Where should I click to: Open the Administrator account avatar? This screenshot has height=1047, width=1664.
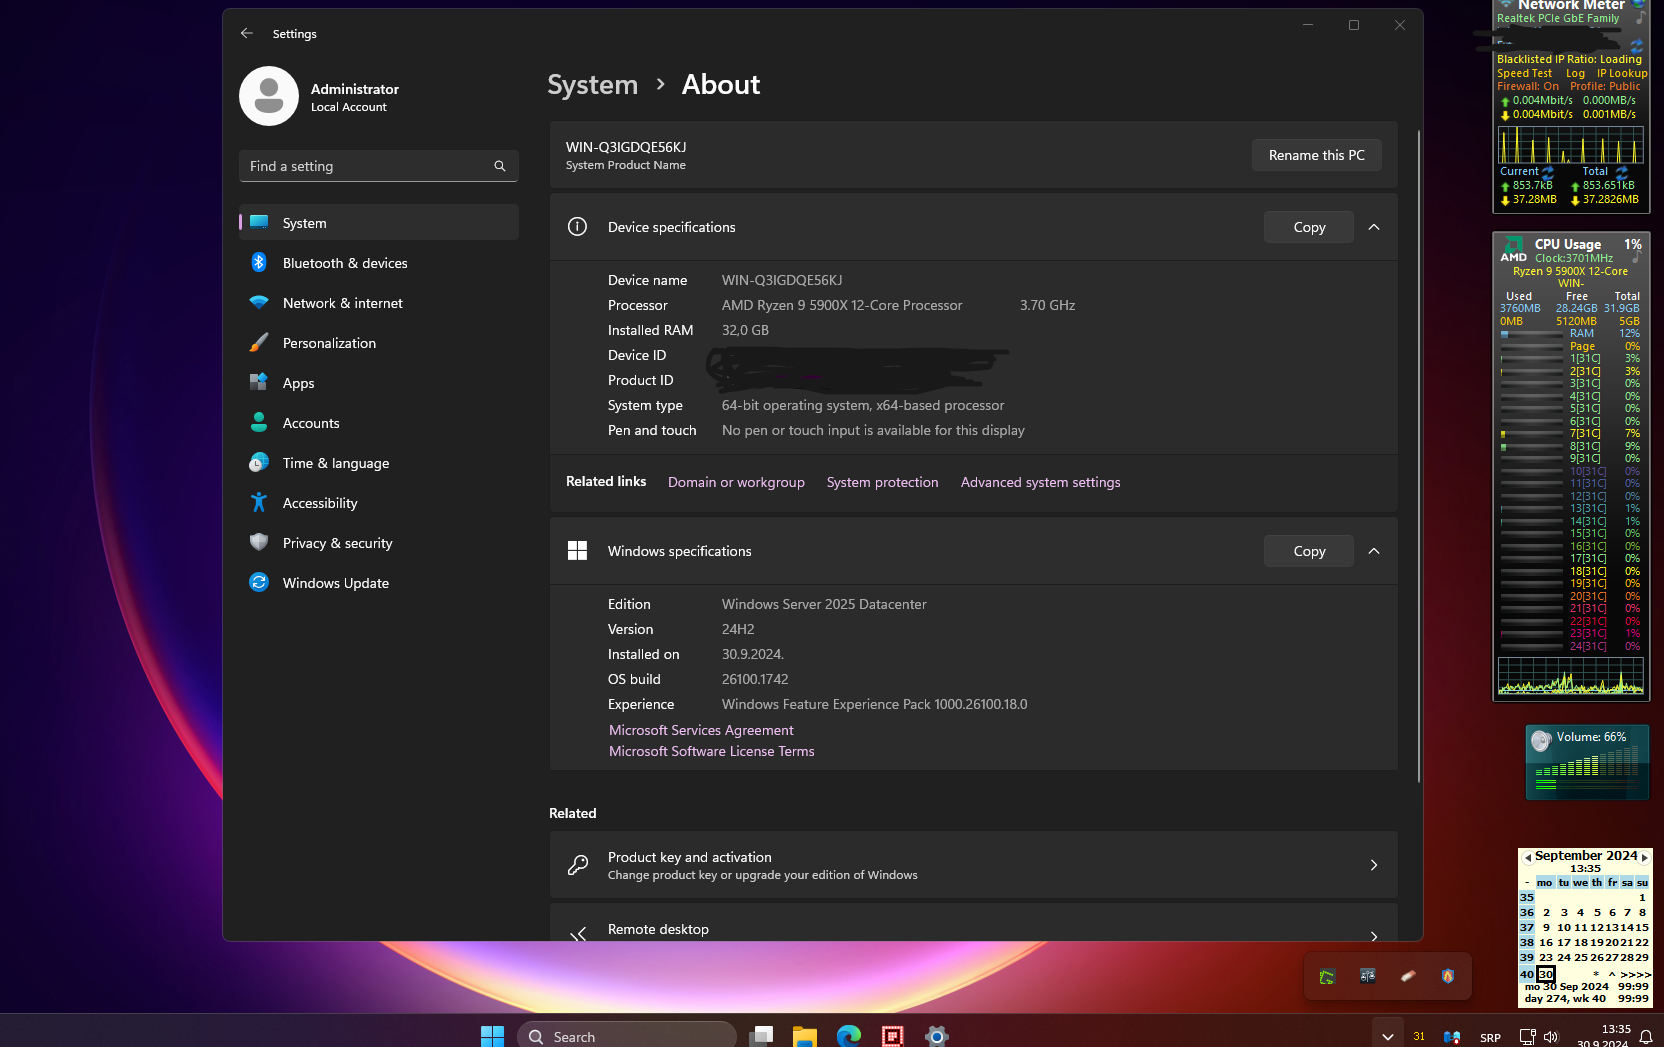point(269,96)
